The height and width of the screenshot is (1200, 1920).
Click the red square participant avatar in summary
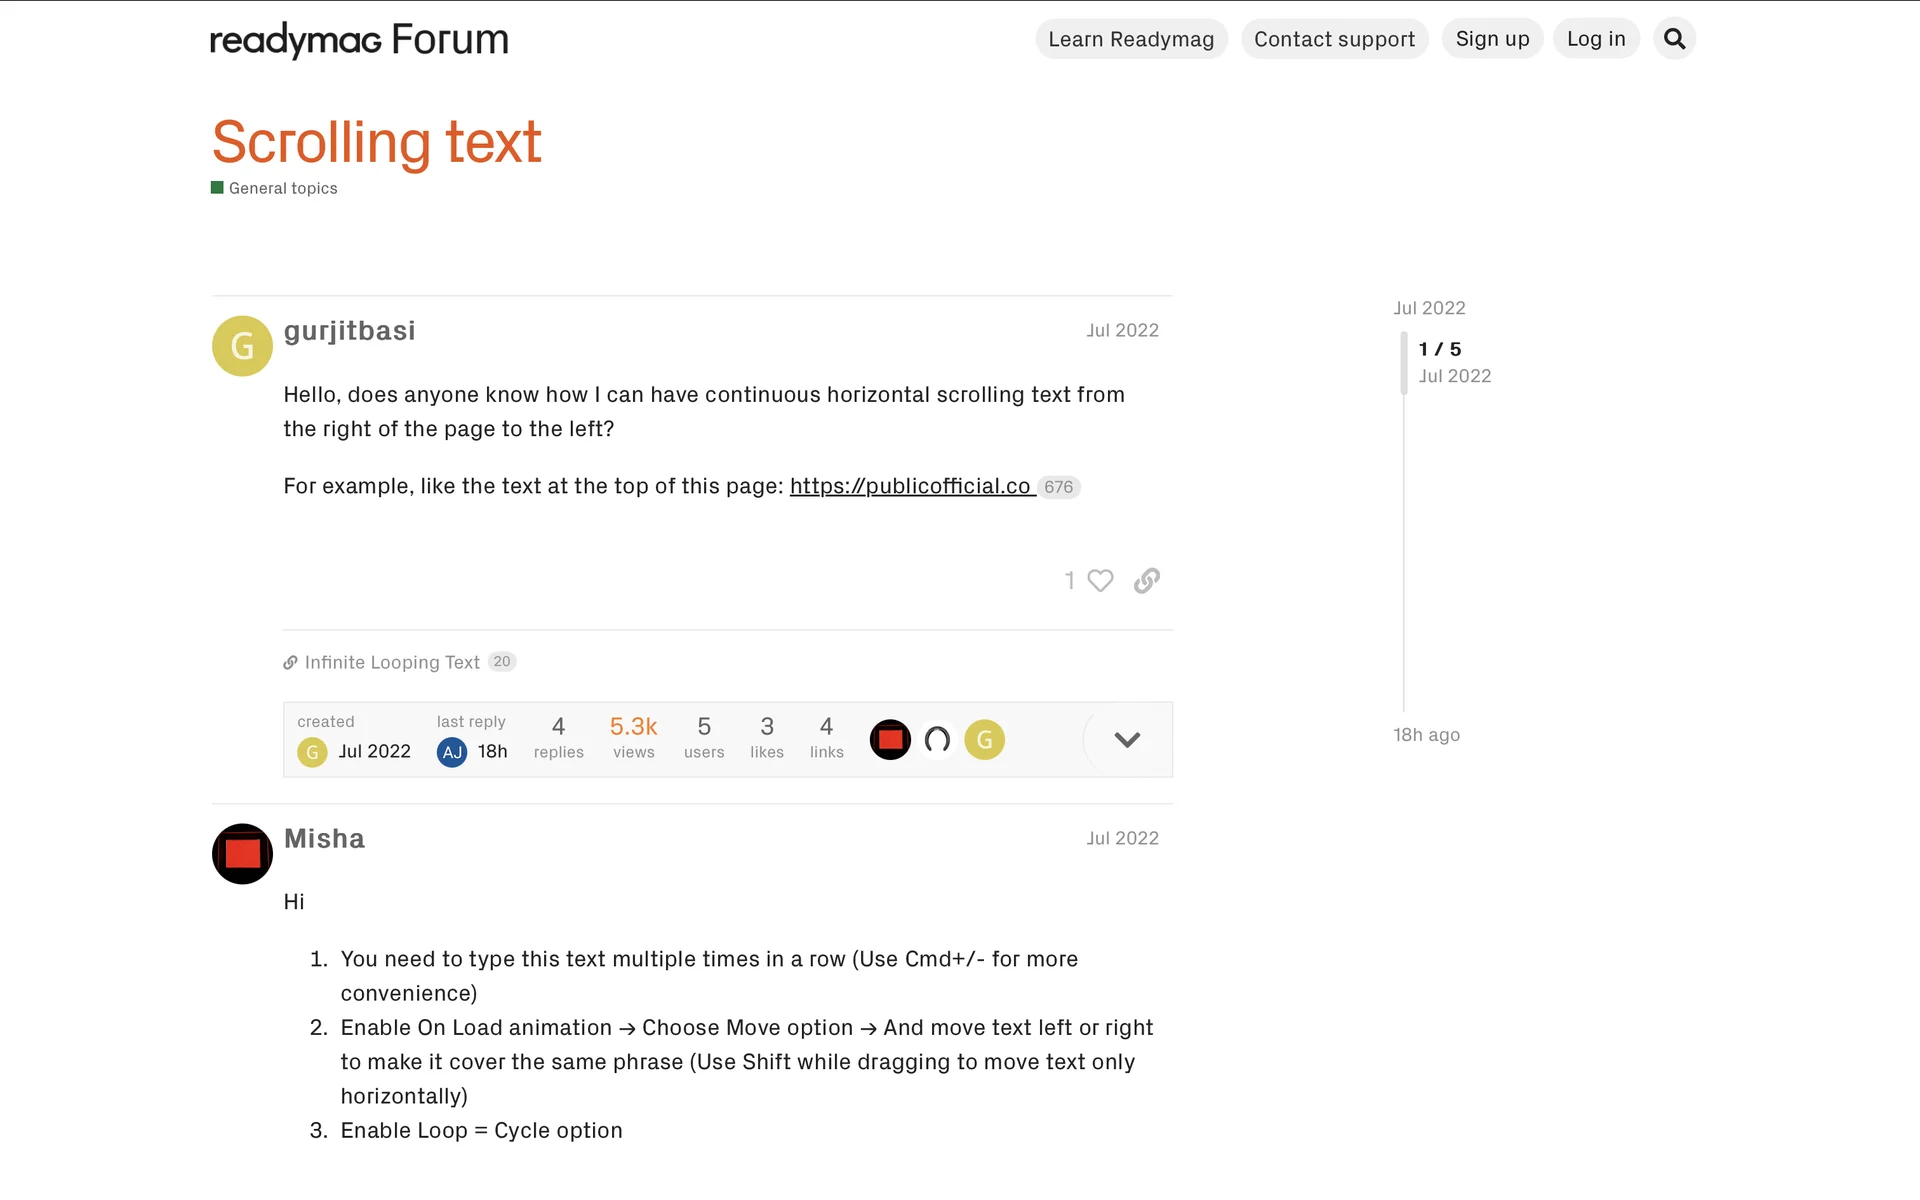point(890,740)
